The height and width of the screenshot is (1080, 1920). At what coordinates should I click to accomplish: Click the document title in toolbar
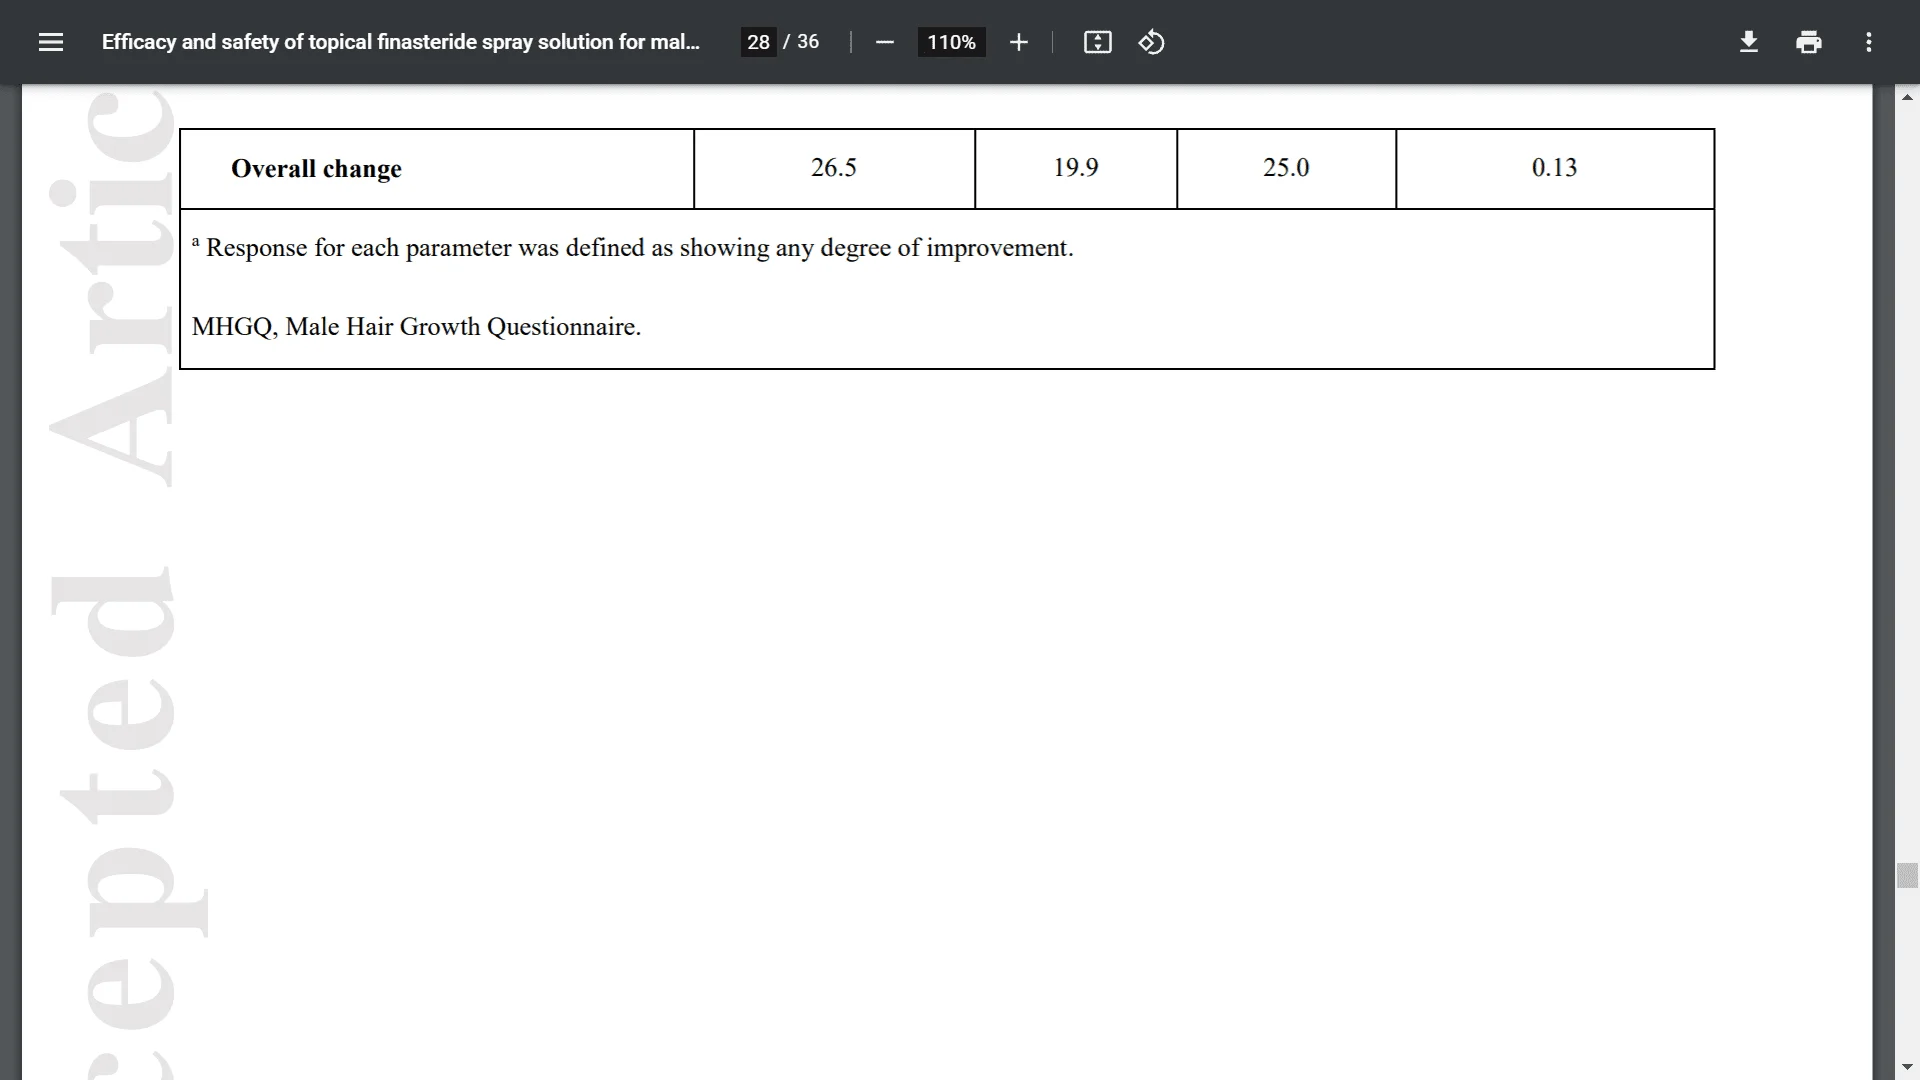(x=401, y=41)
